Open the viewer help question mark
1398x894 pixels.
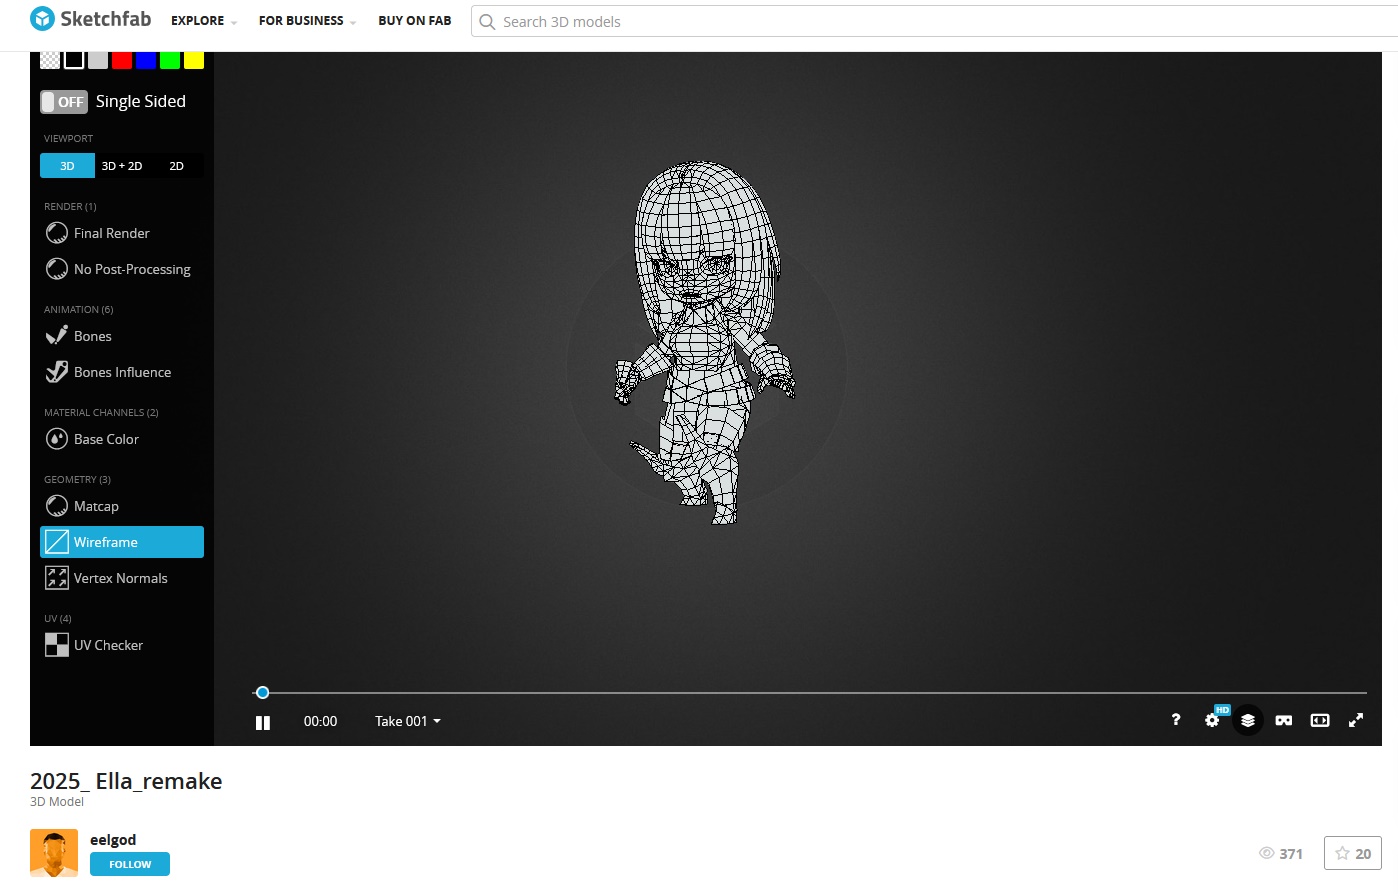tap(1176, 720)
